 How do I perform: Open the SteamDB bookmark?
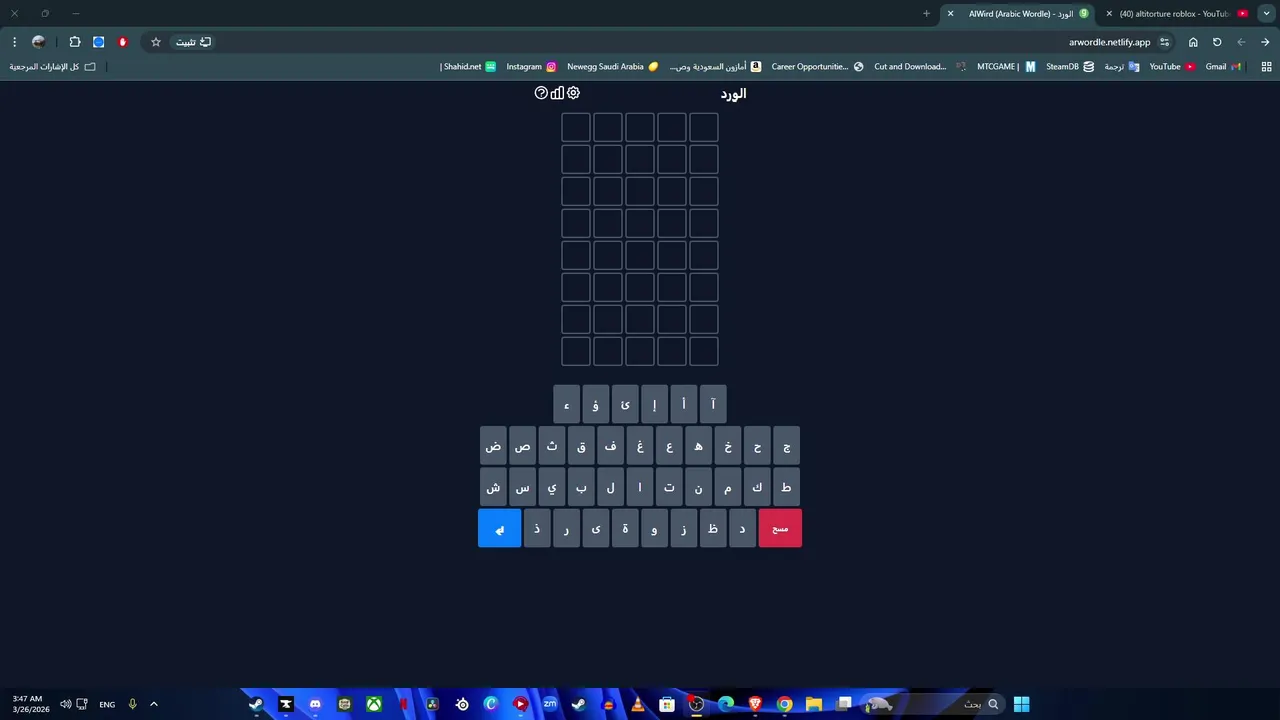pyautogui.click(x=1070, y=67)
